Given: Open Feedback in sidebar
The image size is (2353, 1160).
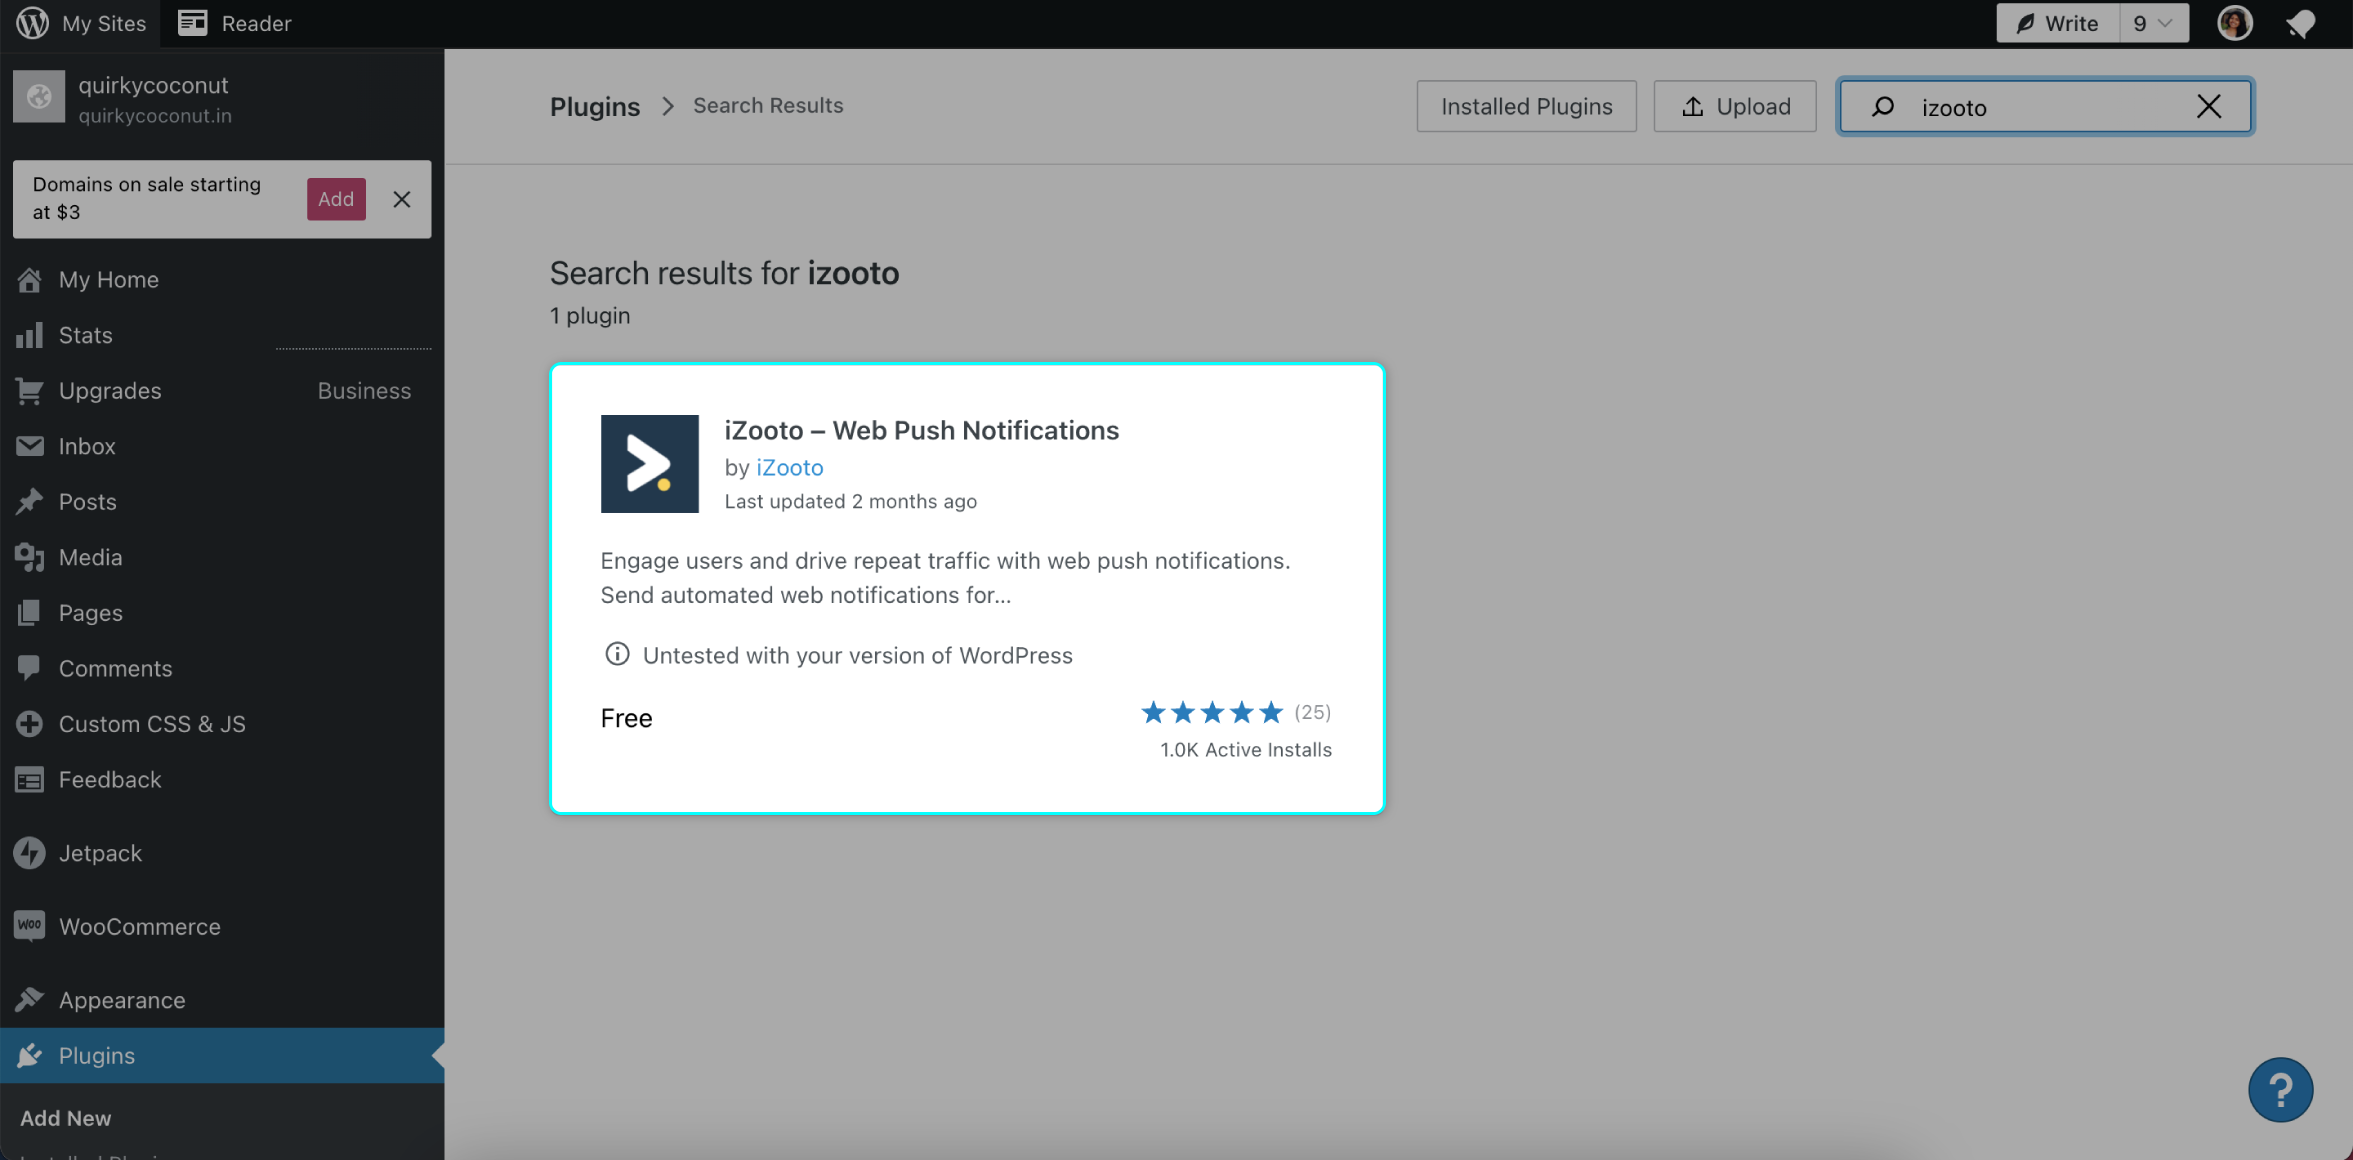Looking at the screenshot, I should (x=110, y=780).
